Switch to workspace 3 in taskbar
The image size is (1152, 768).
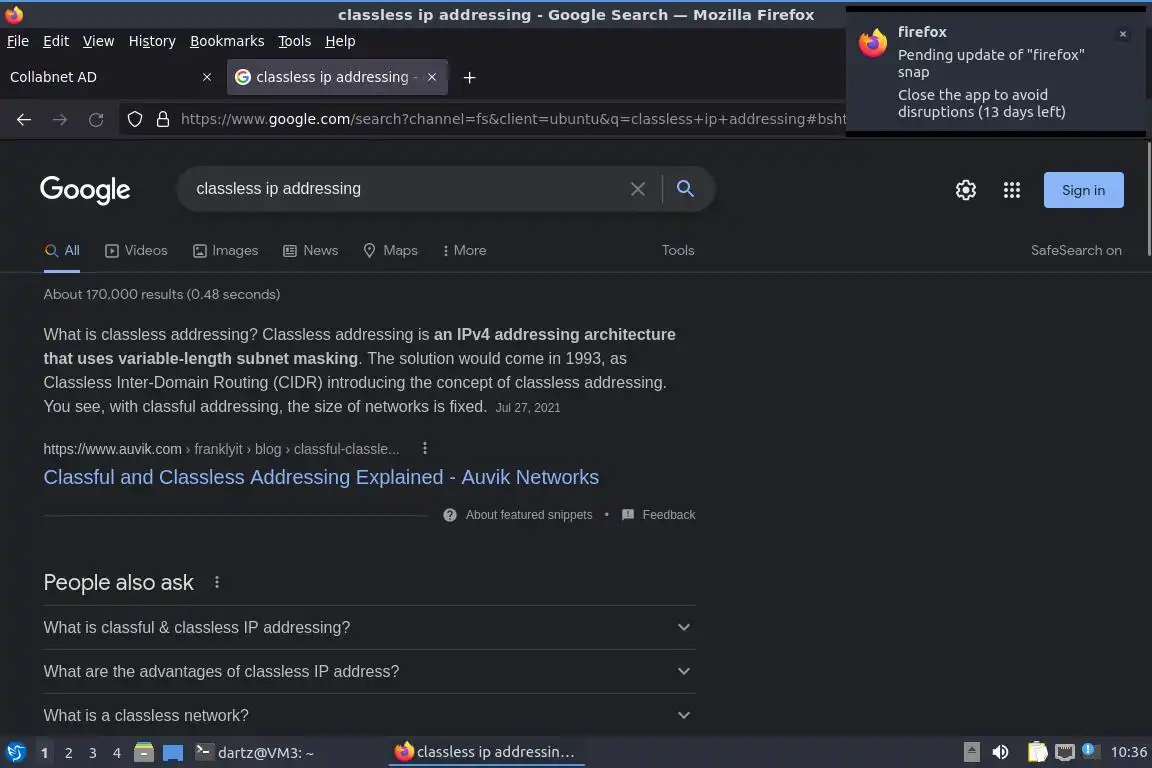click(93, 753)
